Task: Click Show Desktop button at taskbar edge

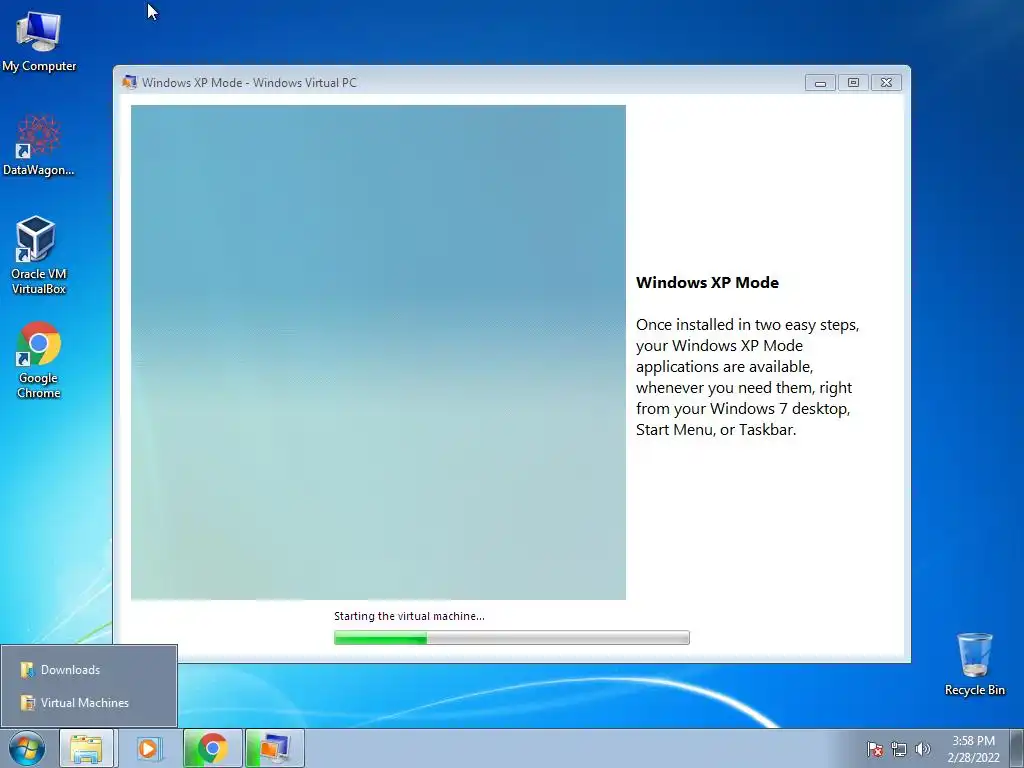Action: tap(1017, 748)
